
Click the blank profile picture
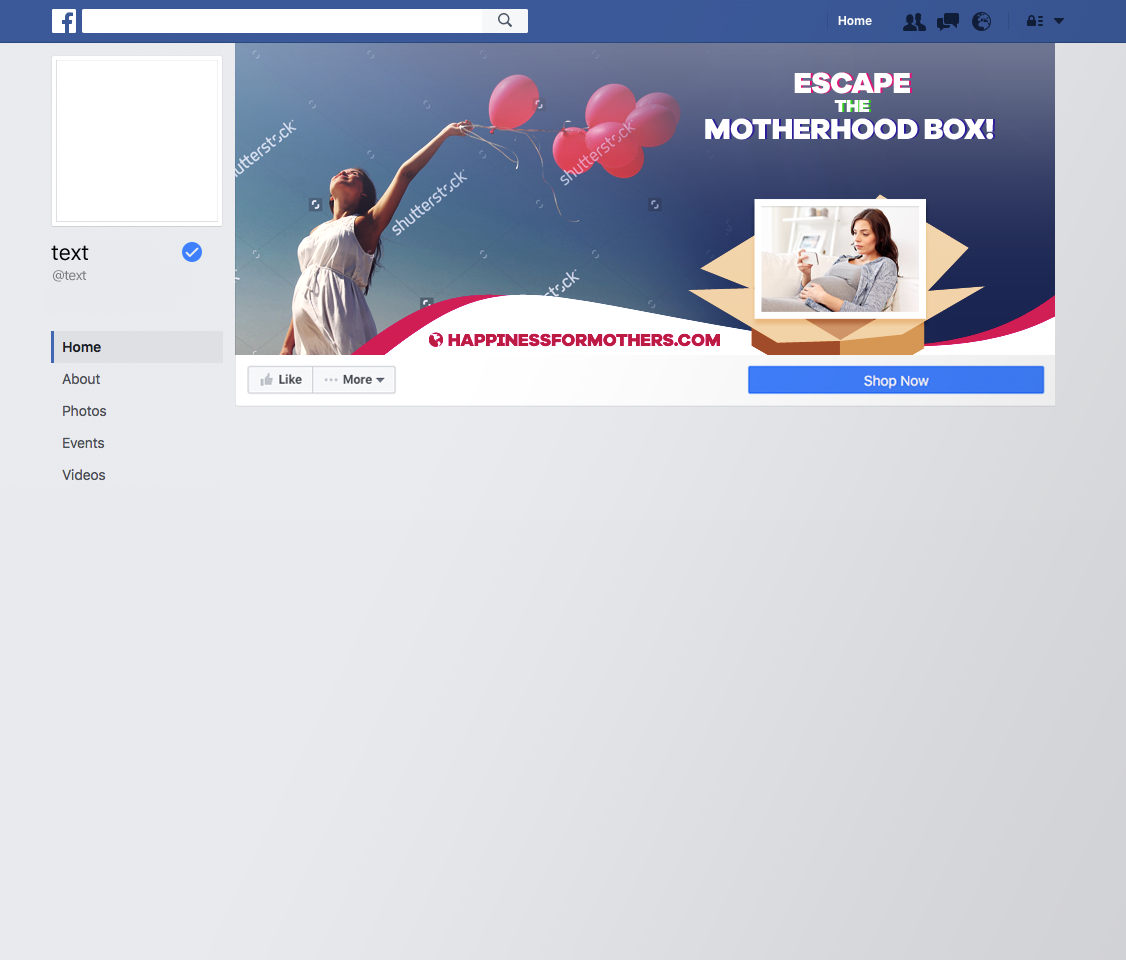[x=137, y=141]
